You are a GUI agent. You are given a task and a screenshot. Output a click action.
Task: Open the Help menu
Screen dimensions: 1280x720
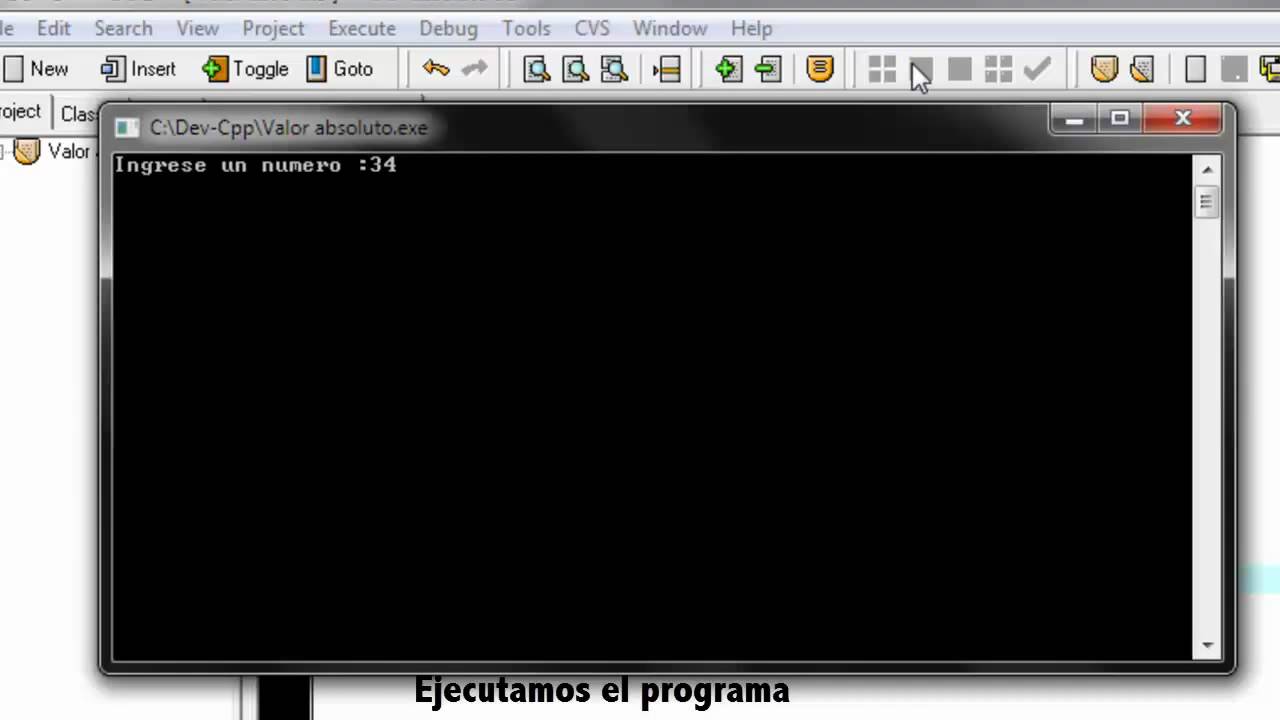[x=751, y=28]
